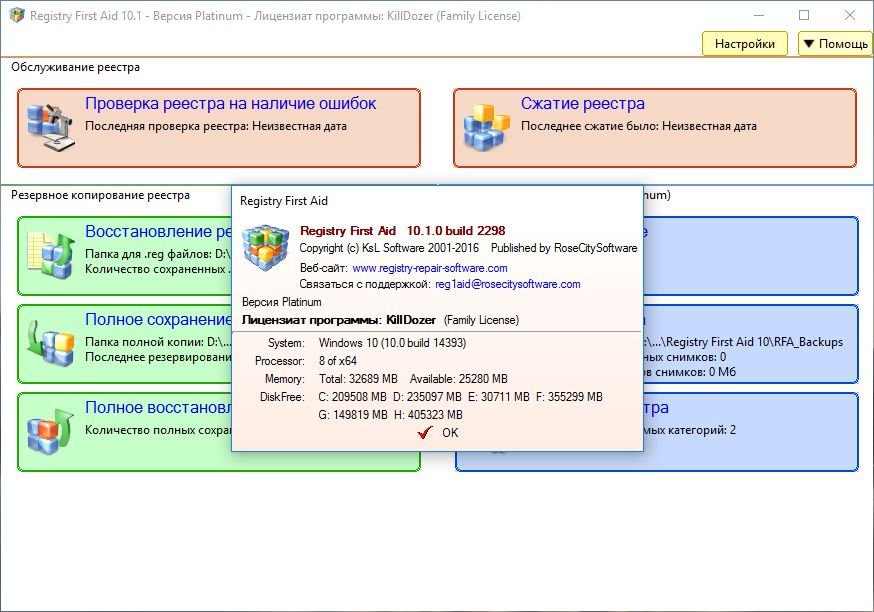Open the www.registry-repair-software.com link

(x=430, y=268)
